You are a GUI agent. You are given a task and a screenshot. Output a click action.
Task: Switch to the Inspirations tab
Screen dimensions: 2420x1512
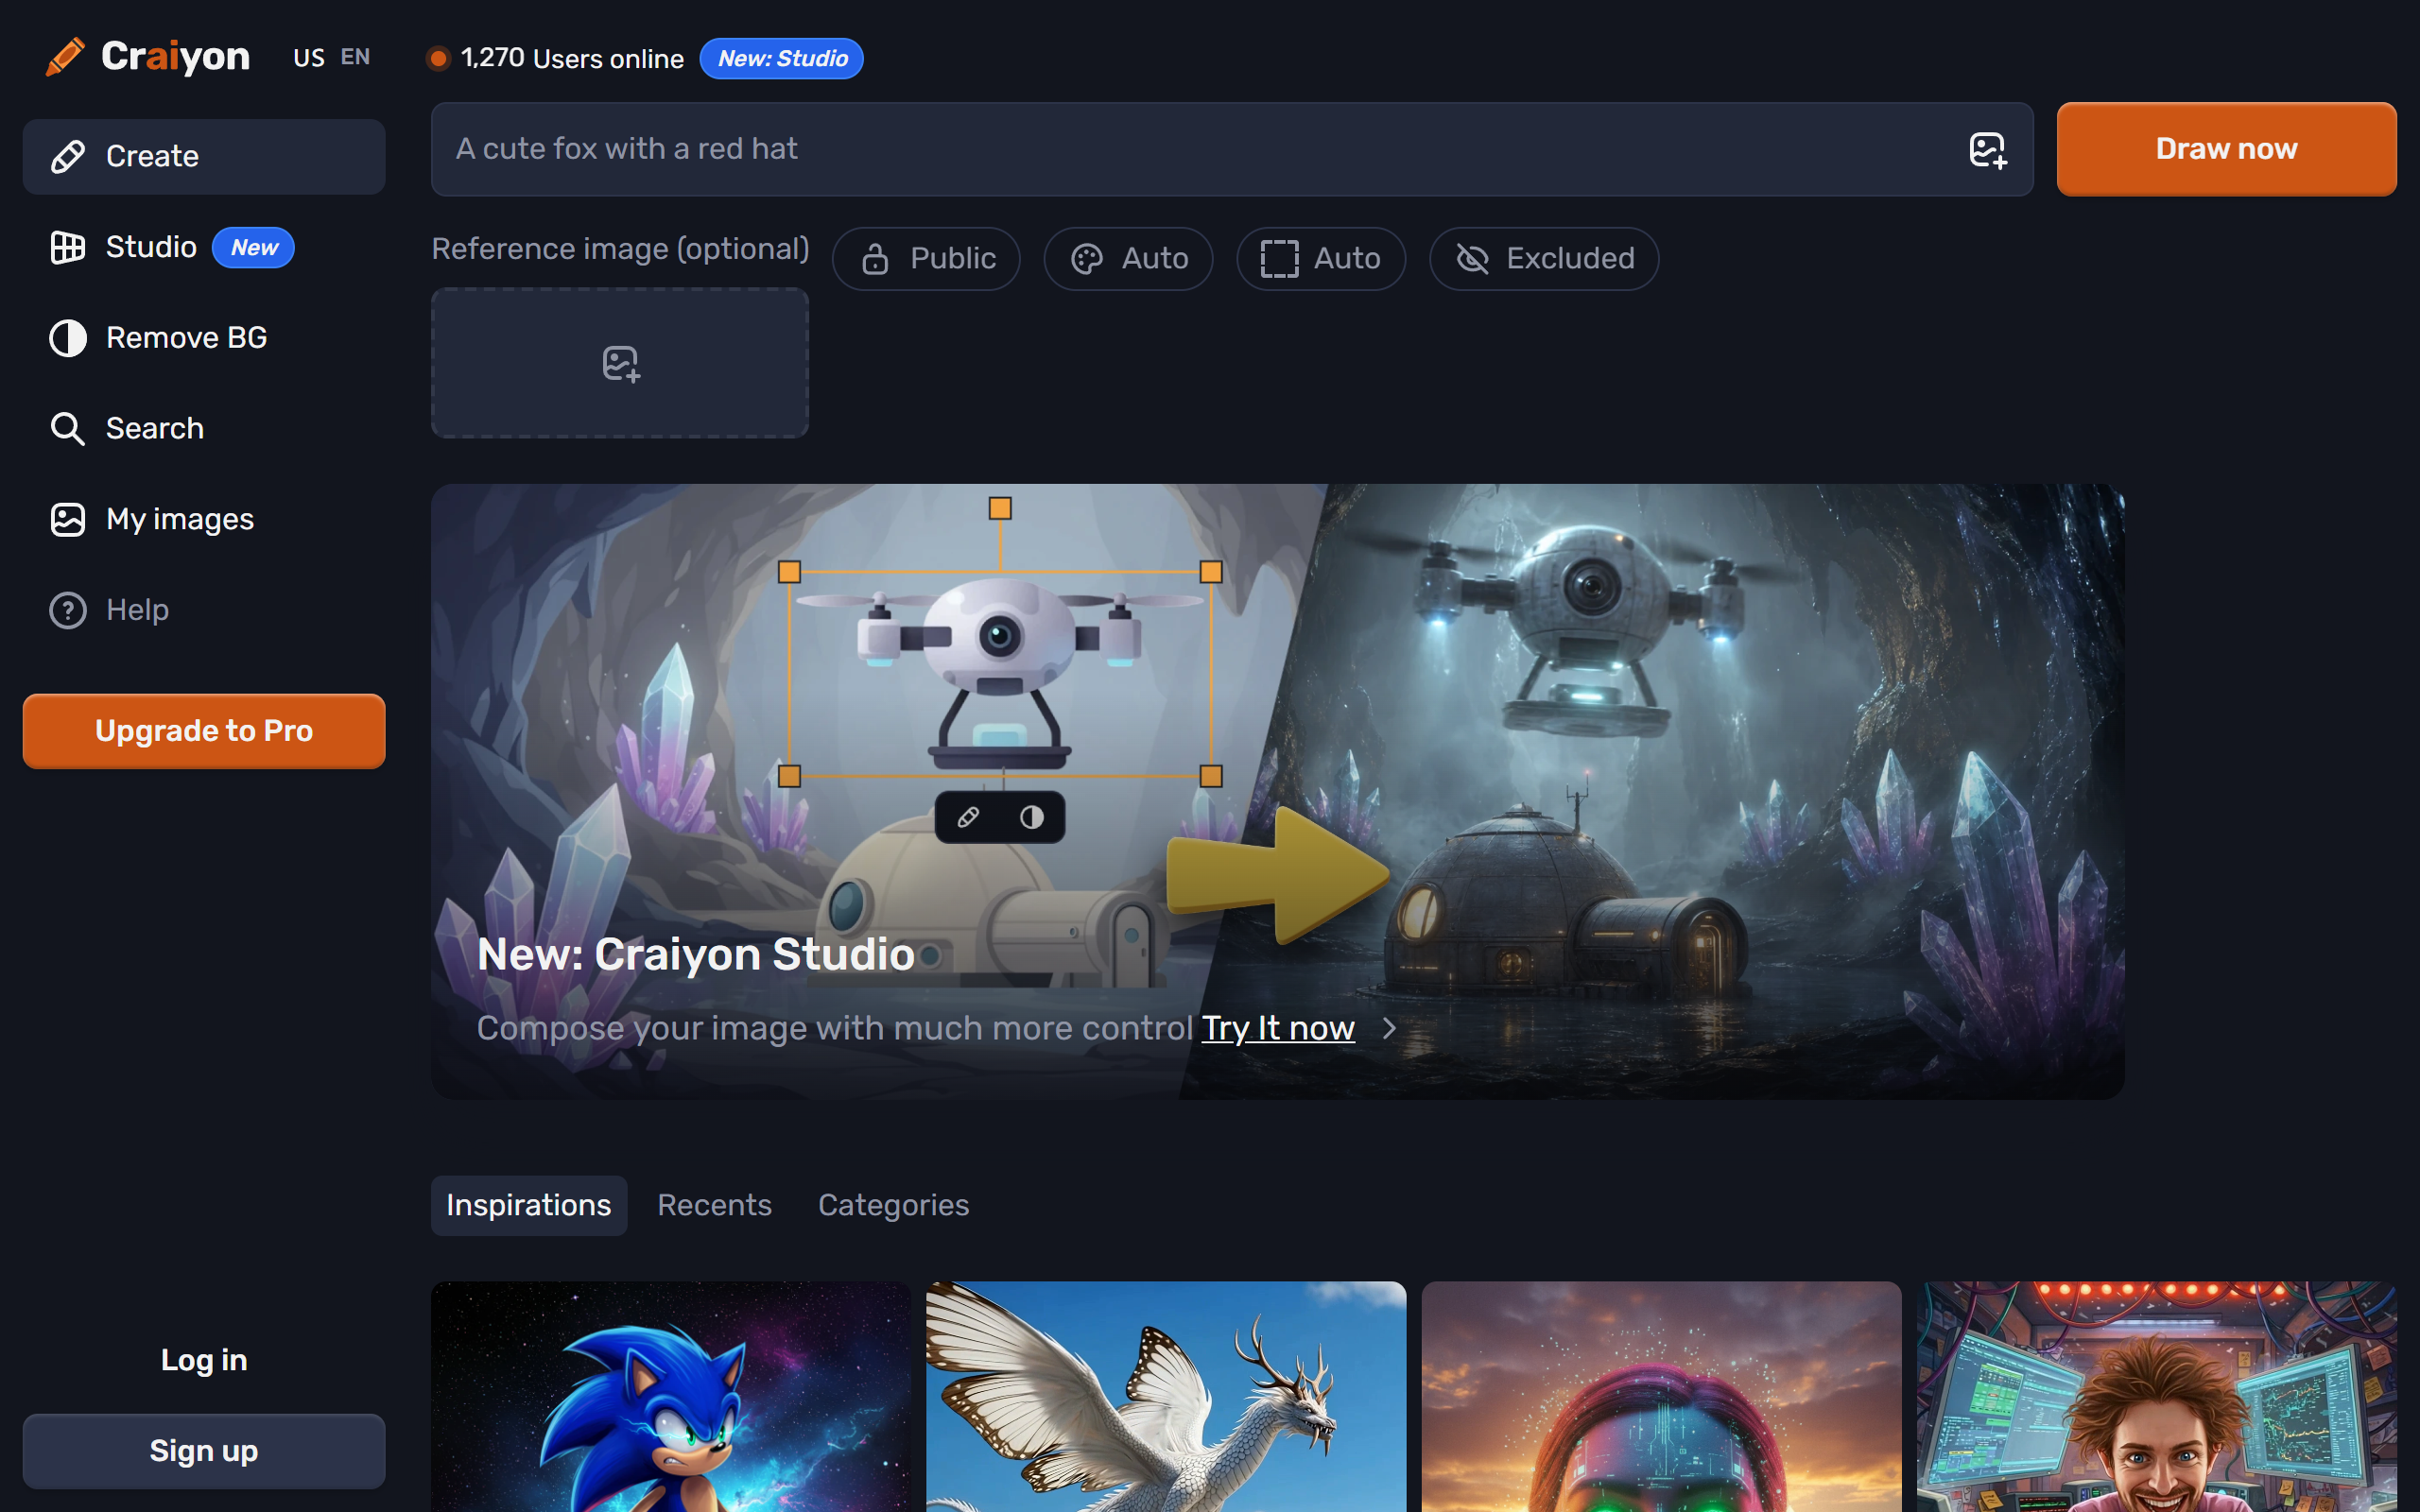click(529, 1205)
